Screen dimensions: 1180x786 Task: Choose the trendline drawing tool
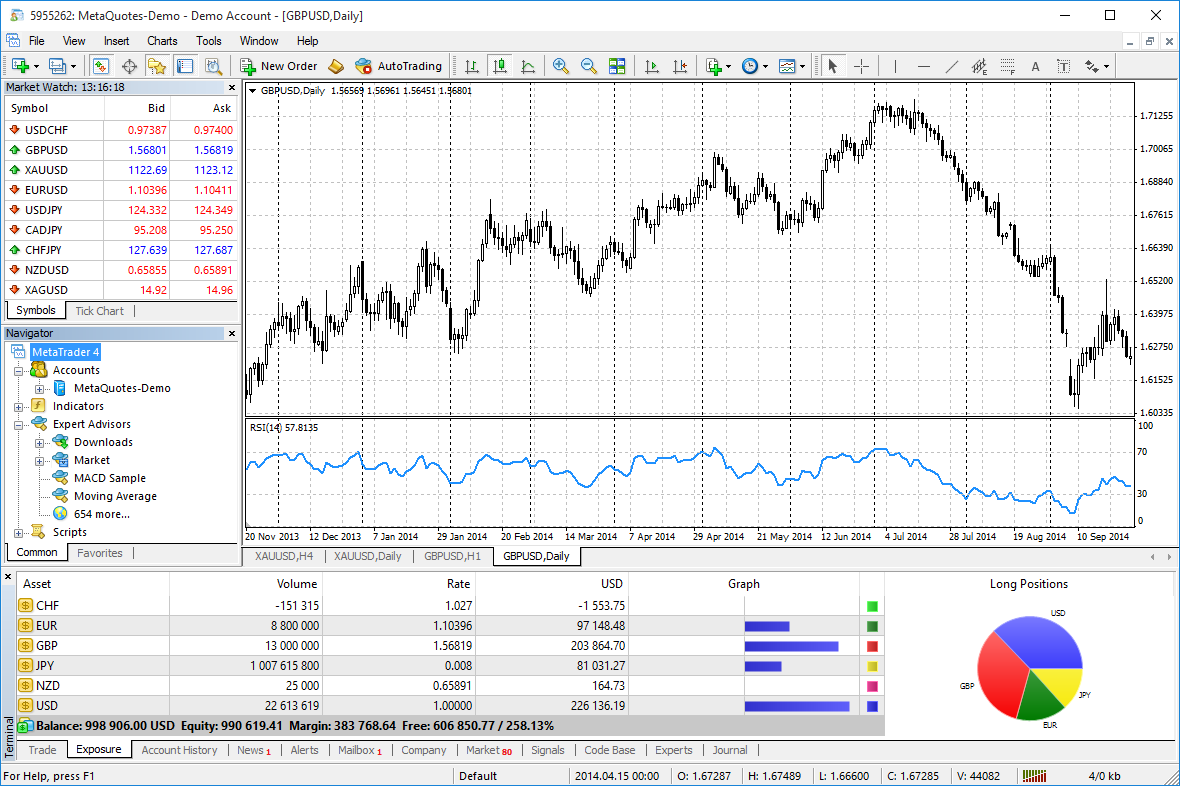click(951, 66)
